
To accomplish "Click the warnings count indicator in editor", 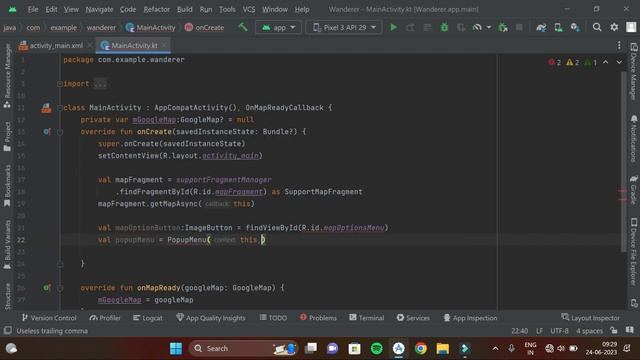I will [572, 62].
